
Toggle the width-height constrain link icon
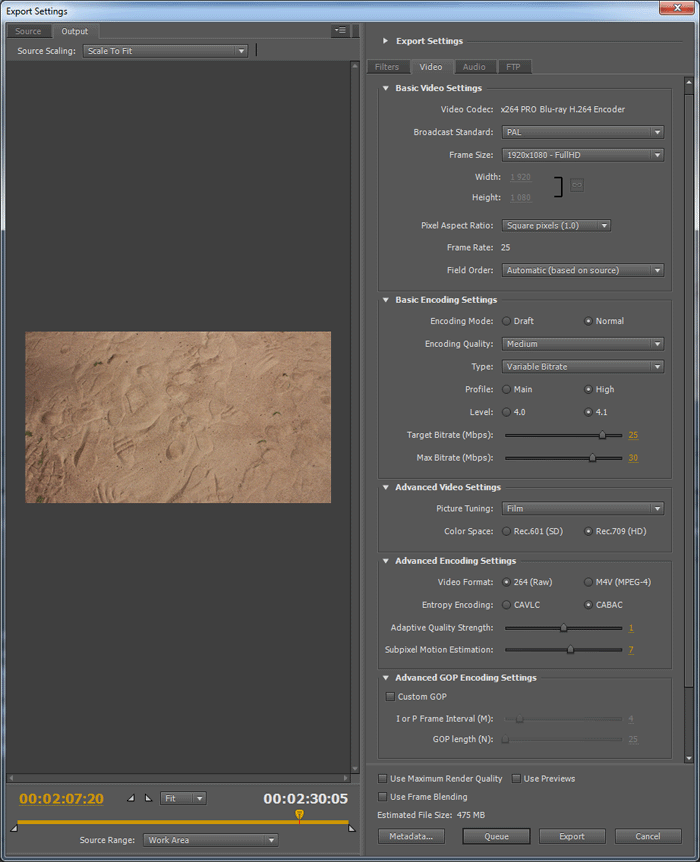(576, 185)
